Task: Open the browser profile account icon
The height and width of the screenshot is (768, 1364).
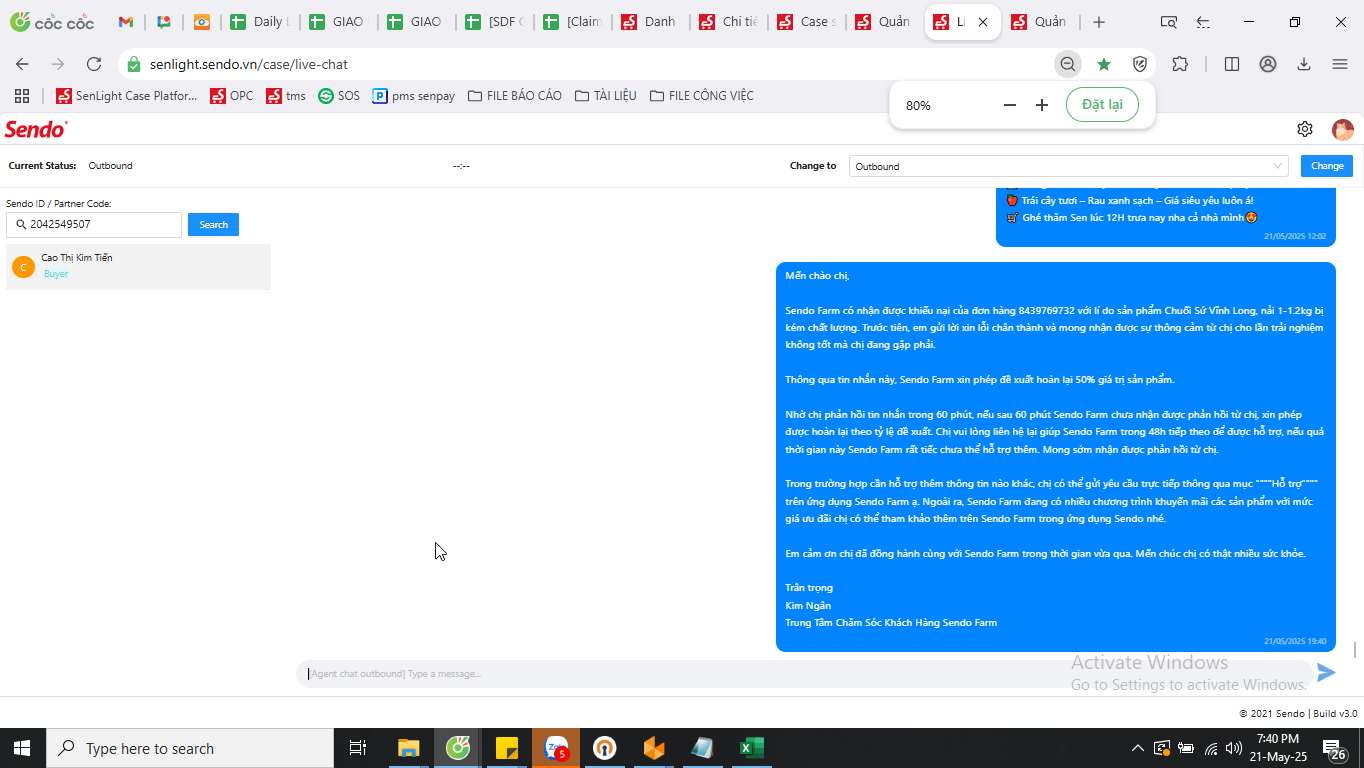Action: click(1268, 64)
